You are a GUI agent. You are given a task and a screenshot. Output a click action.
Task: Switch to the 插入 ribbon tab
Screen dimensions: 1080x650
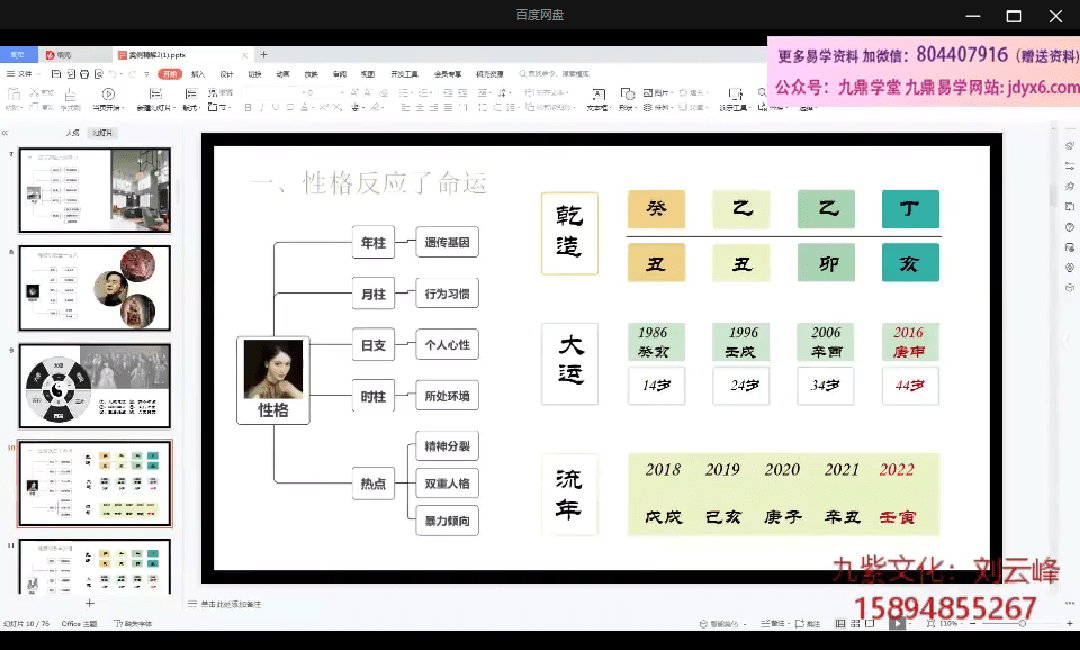tap(198, 74)
